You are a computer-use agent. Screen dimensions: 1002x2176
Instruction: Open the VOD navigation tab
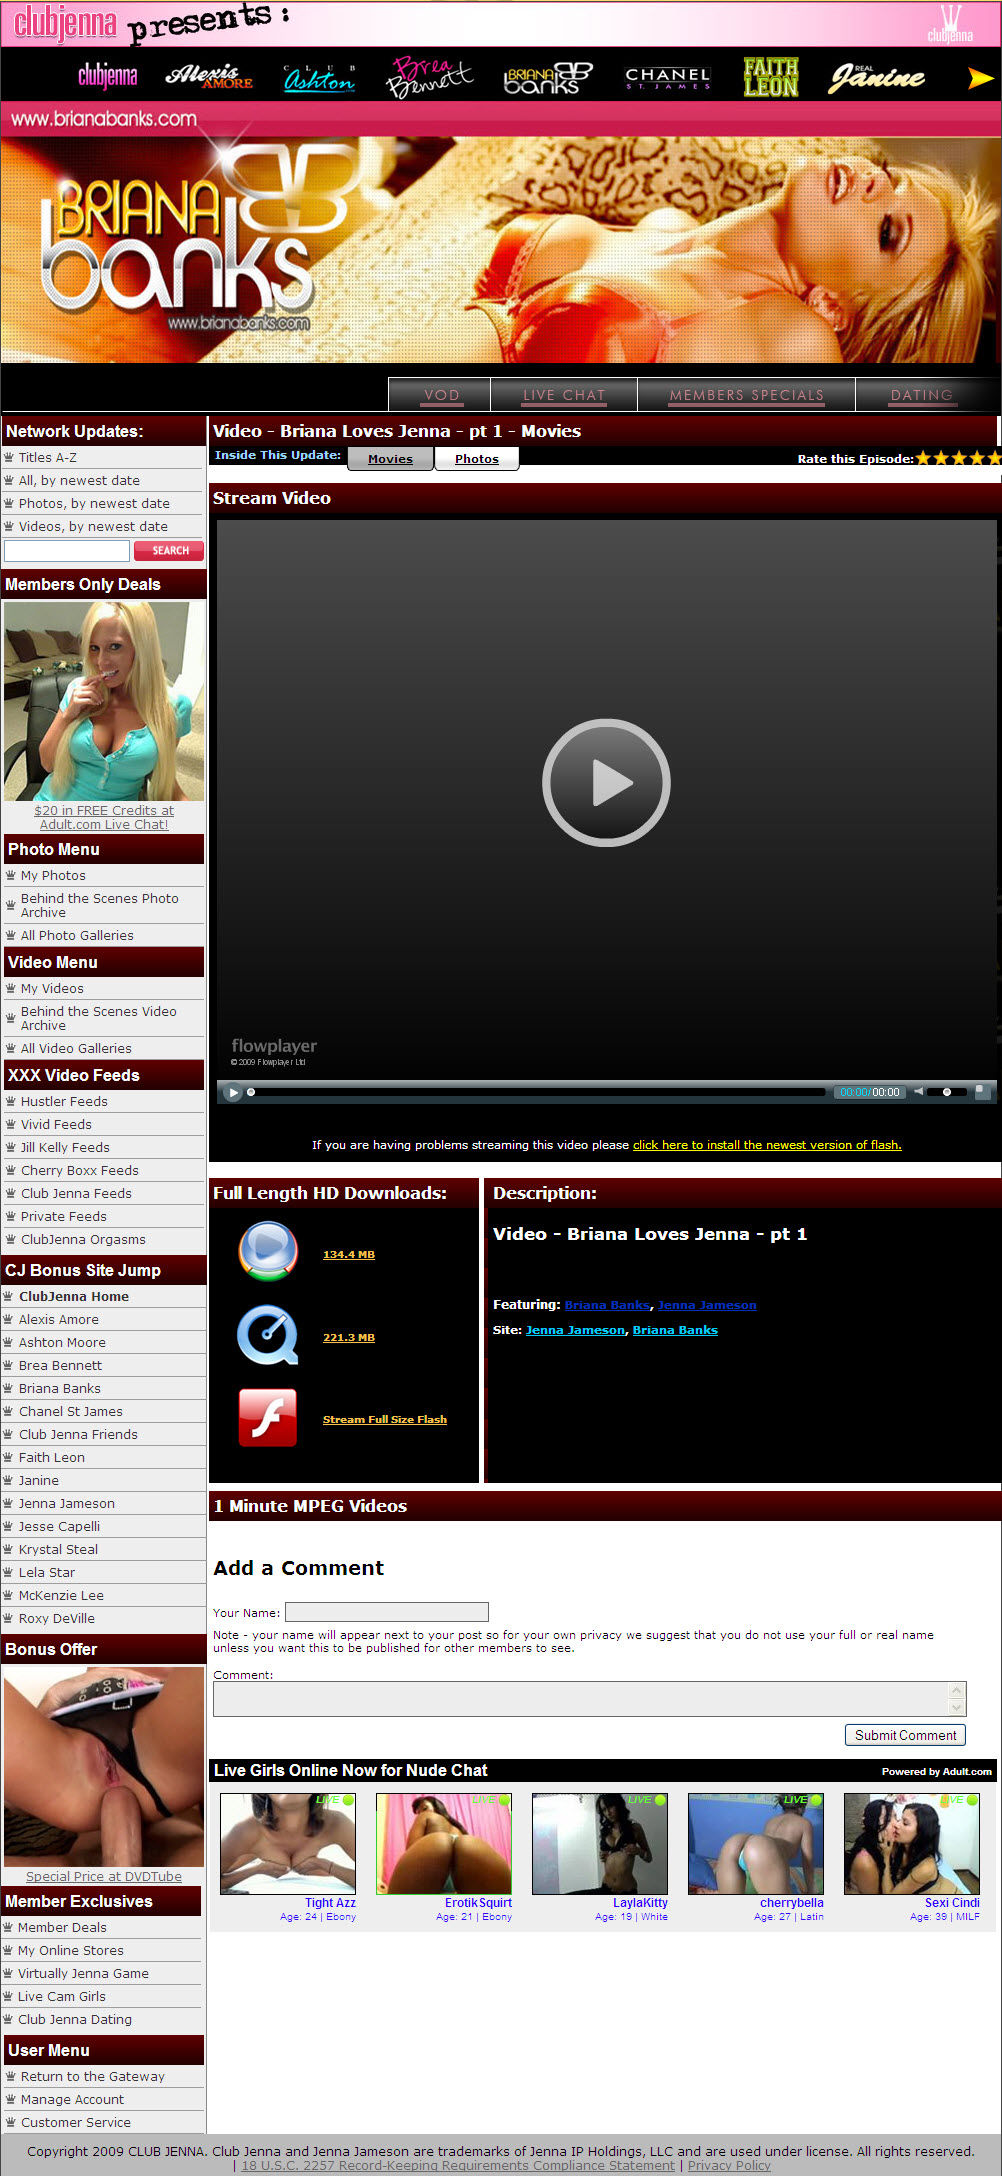click(440, 394)
